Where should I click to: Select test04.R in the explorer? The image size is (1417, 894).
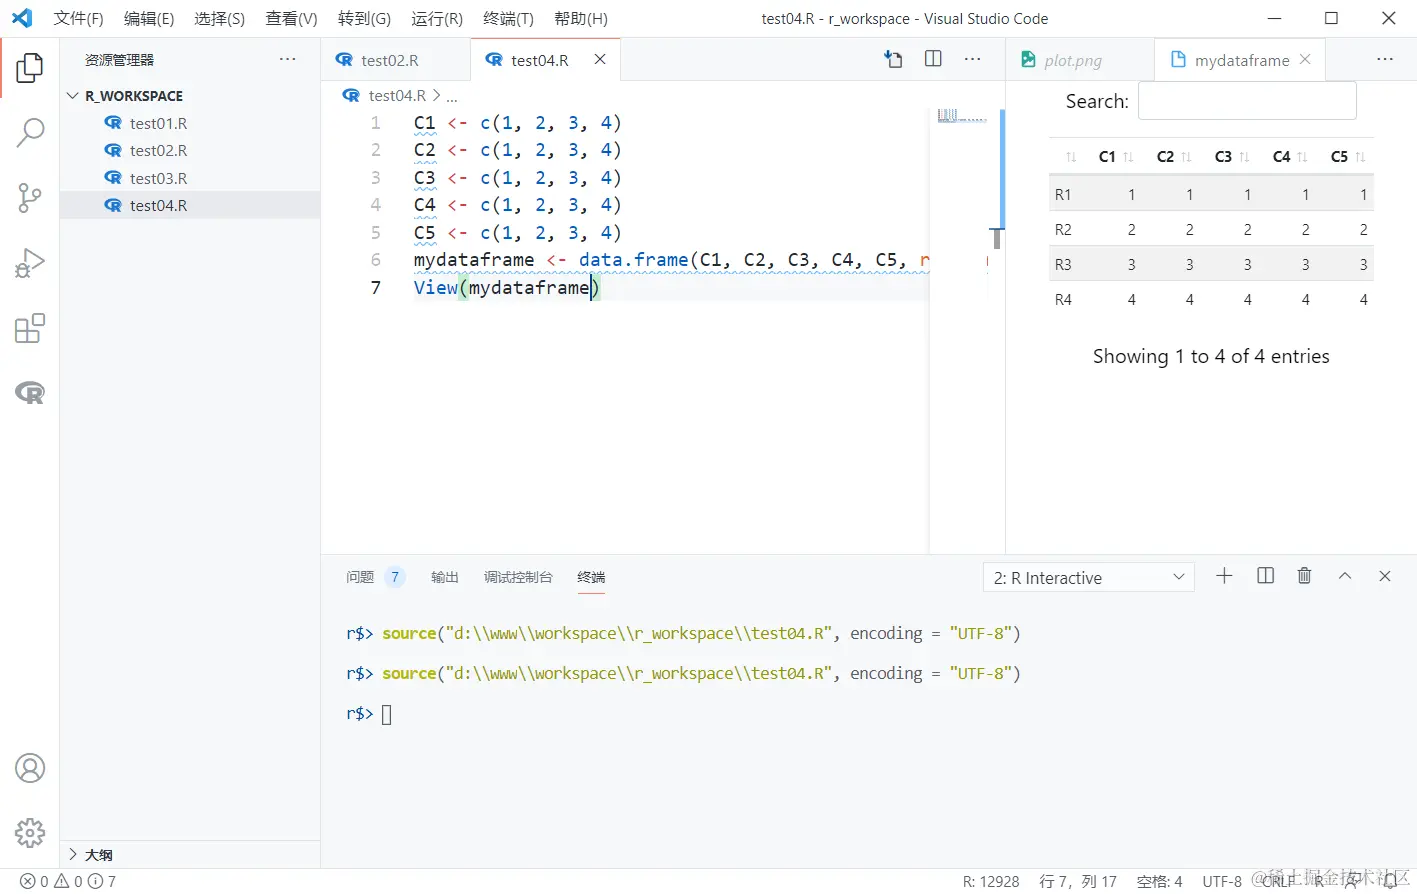coord(190,205)
